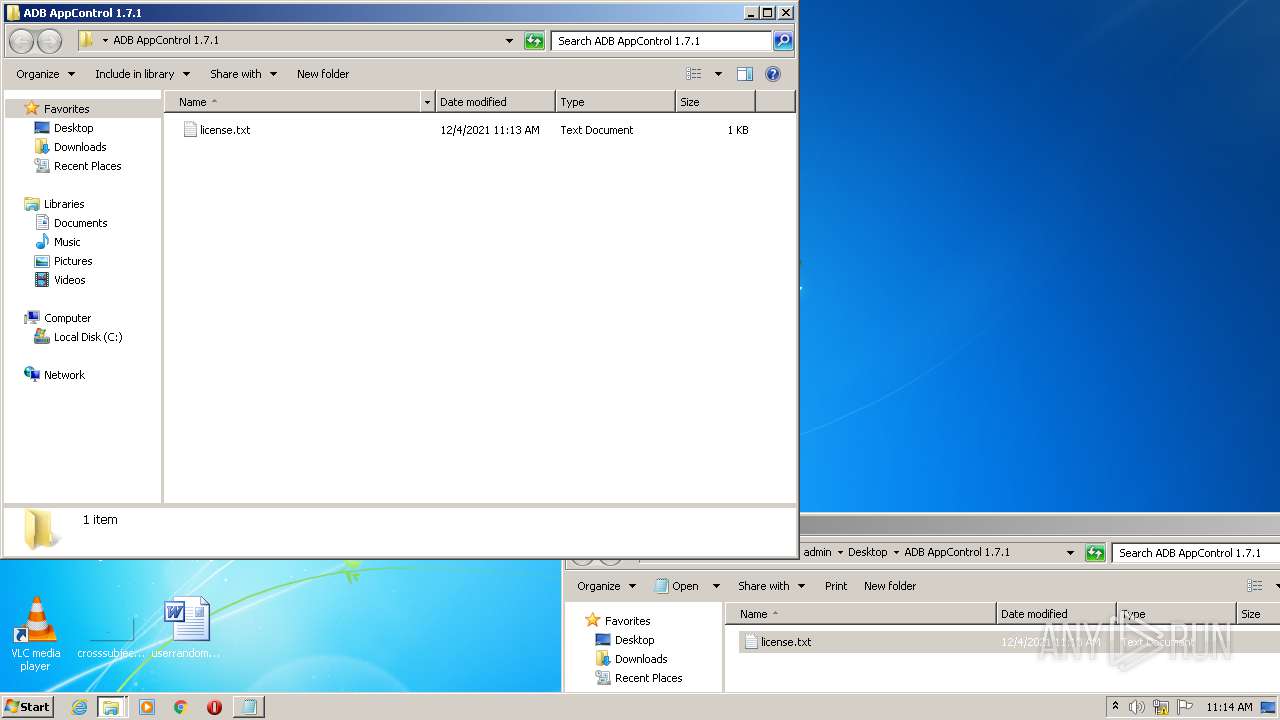This screenshot has width=1280, height=720.
Task: Launch Google Chrome from taskbar
Action: (180, 707)
